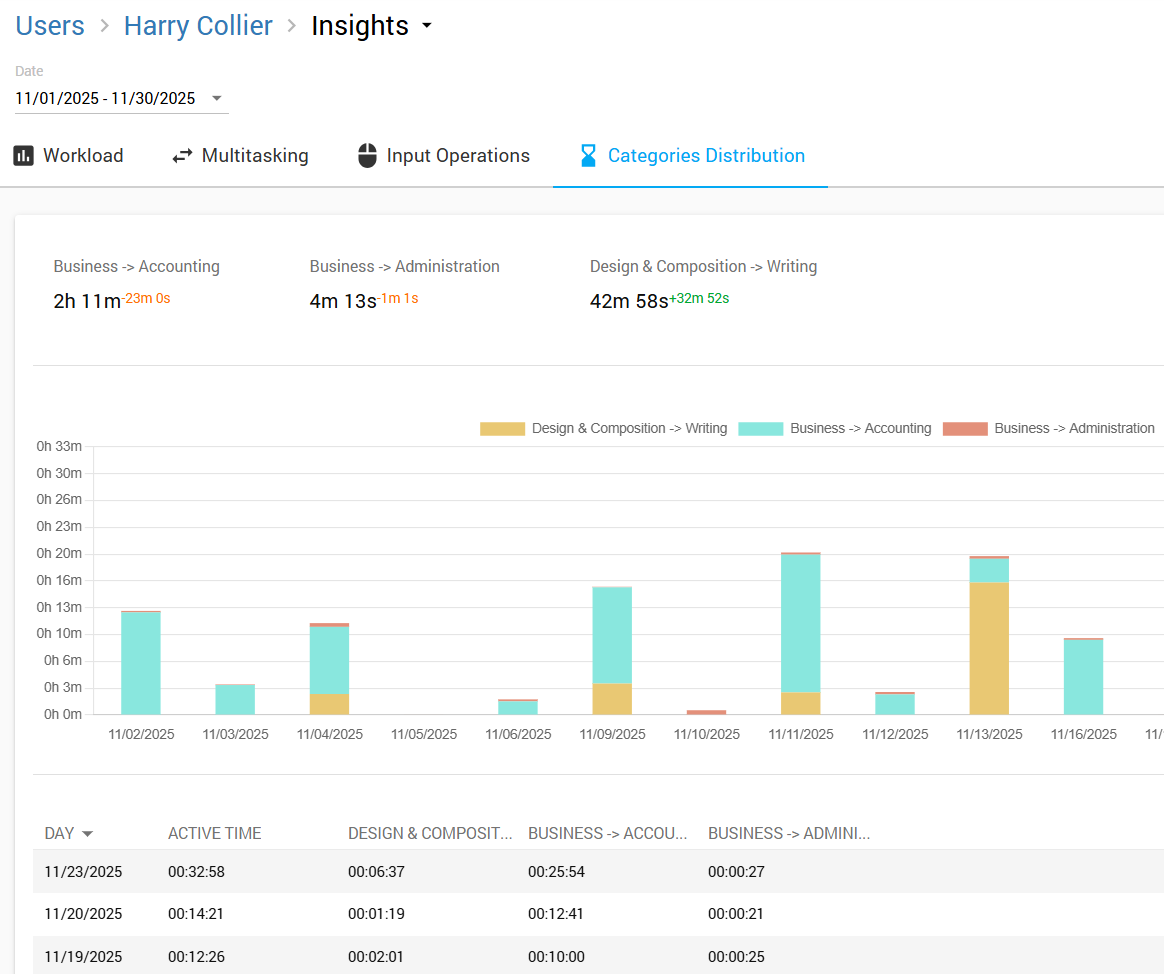Click the Categories Distribution hourglass icon
This screenshot has height=974, width=1164.
[x=589, y=156]
